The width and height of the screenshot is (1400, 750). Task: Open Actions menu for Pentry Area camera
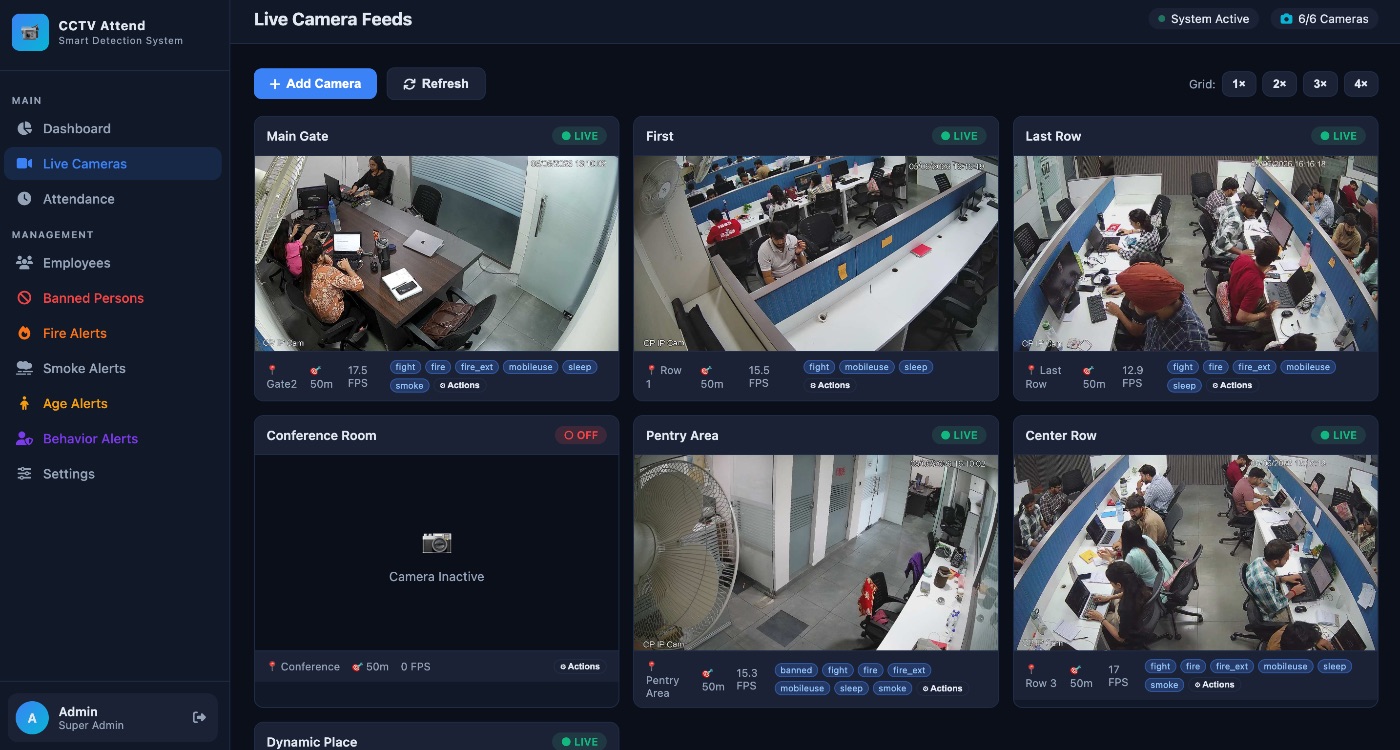coord(943,688)
